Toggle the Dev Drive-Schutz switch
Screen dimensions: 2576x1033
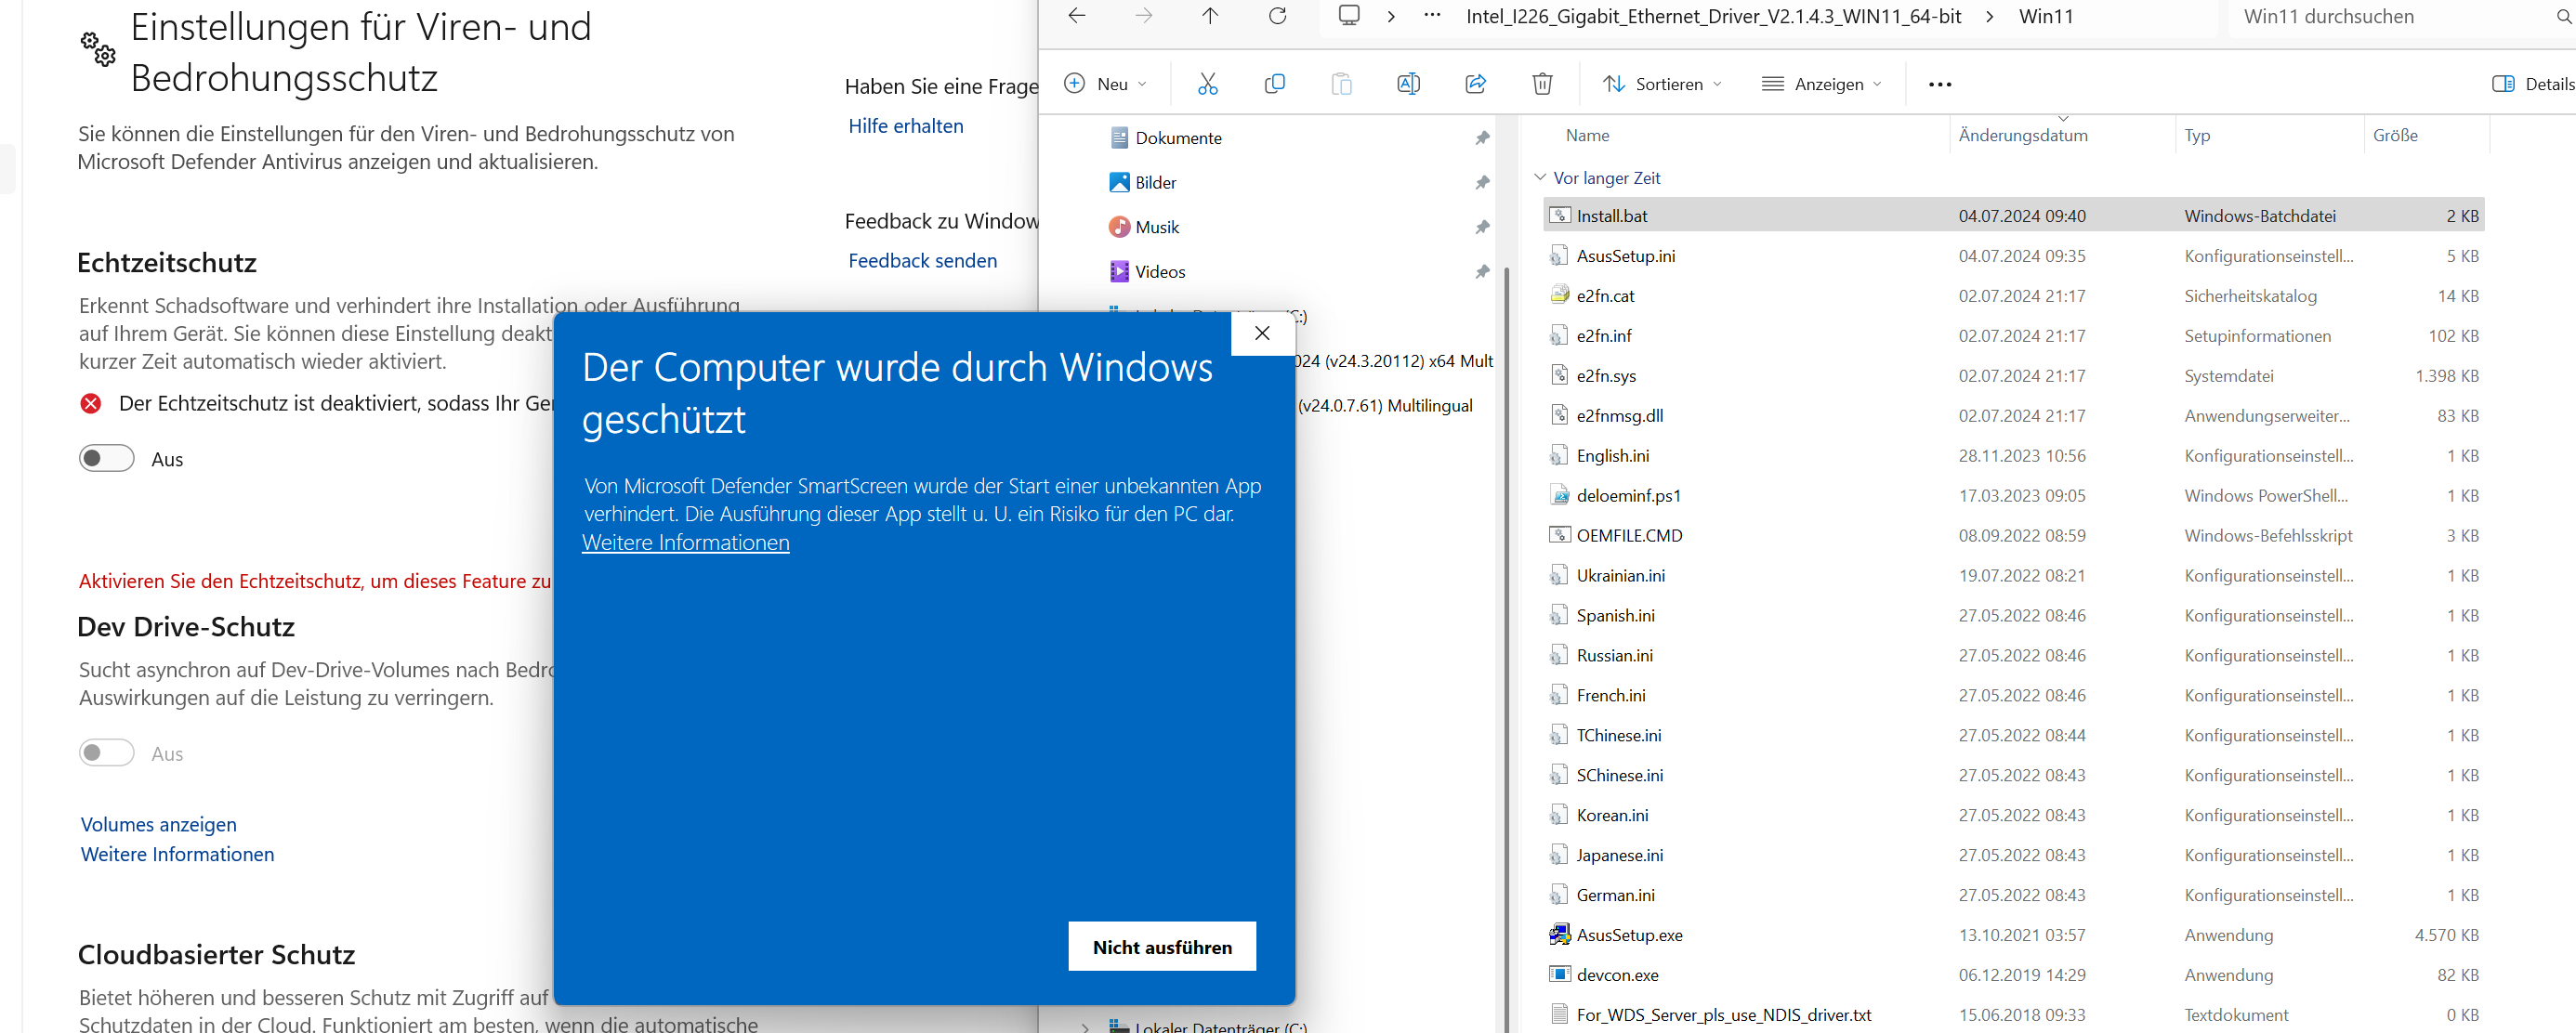107,753
